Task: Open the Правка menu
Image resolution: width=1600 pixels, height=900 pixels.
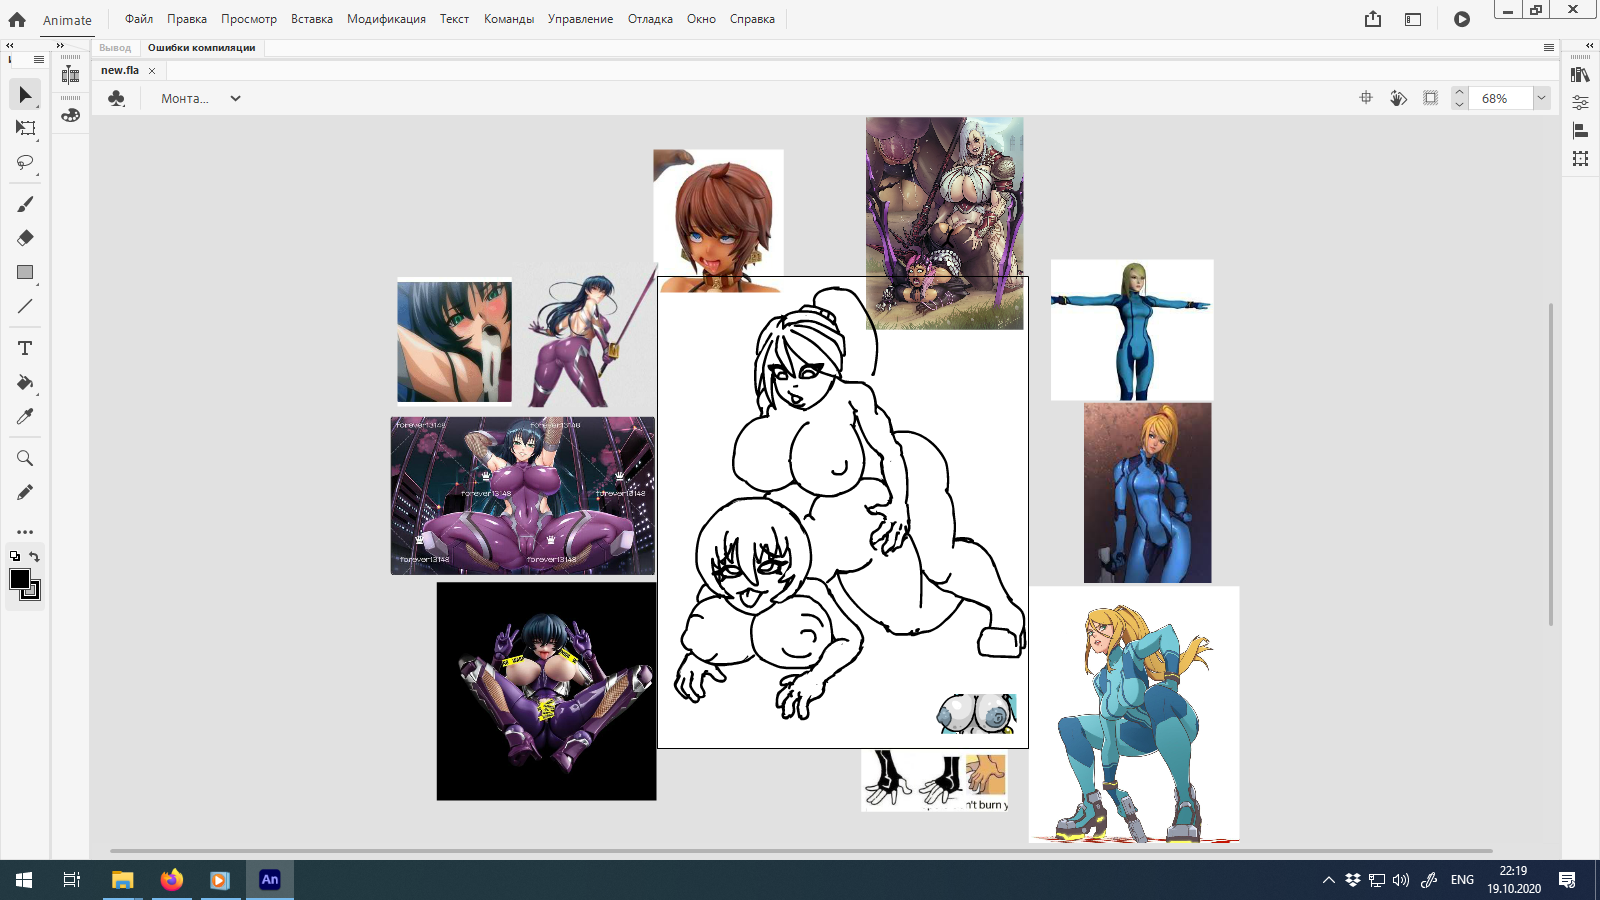Action: pos(187,19)
